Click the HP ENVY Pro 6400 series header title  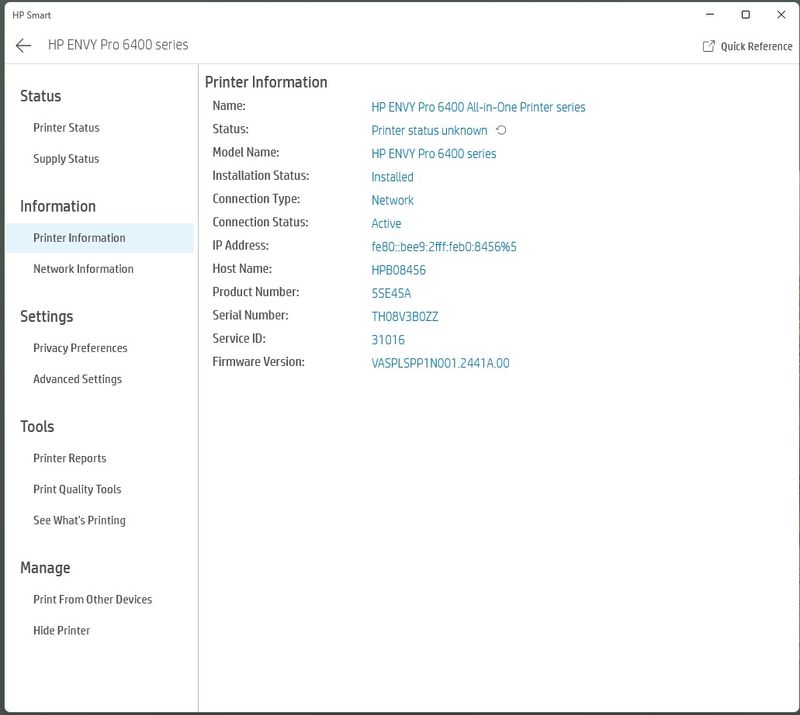click(118, 45)
